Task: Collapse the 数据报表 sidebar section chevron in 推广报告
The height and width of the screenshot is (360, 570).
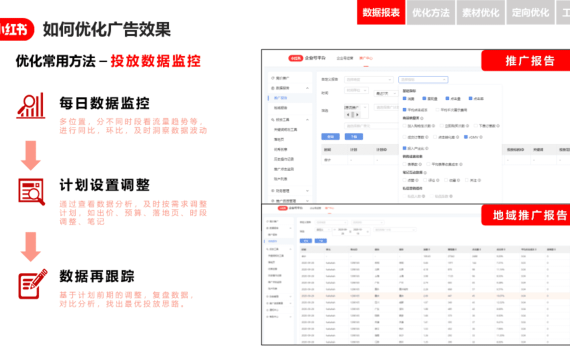Action: pyautogui.click(x=307, y=88)
